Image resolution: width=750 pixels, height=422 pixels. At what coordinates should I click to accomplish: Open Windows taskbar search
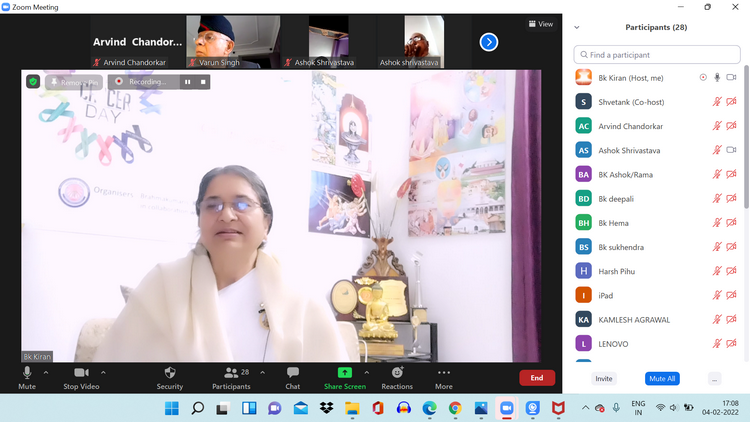(x=198, y=408)
